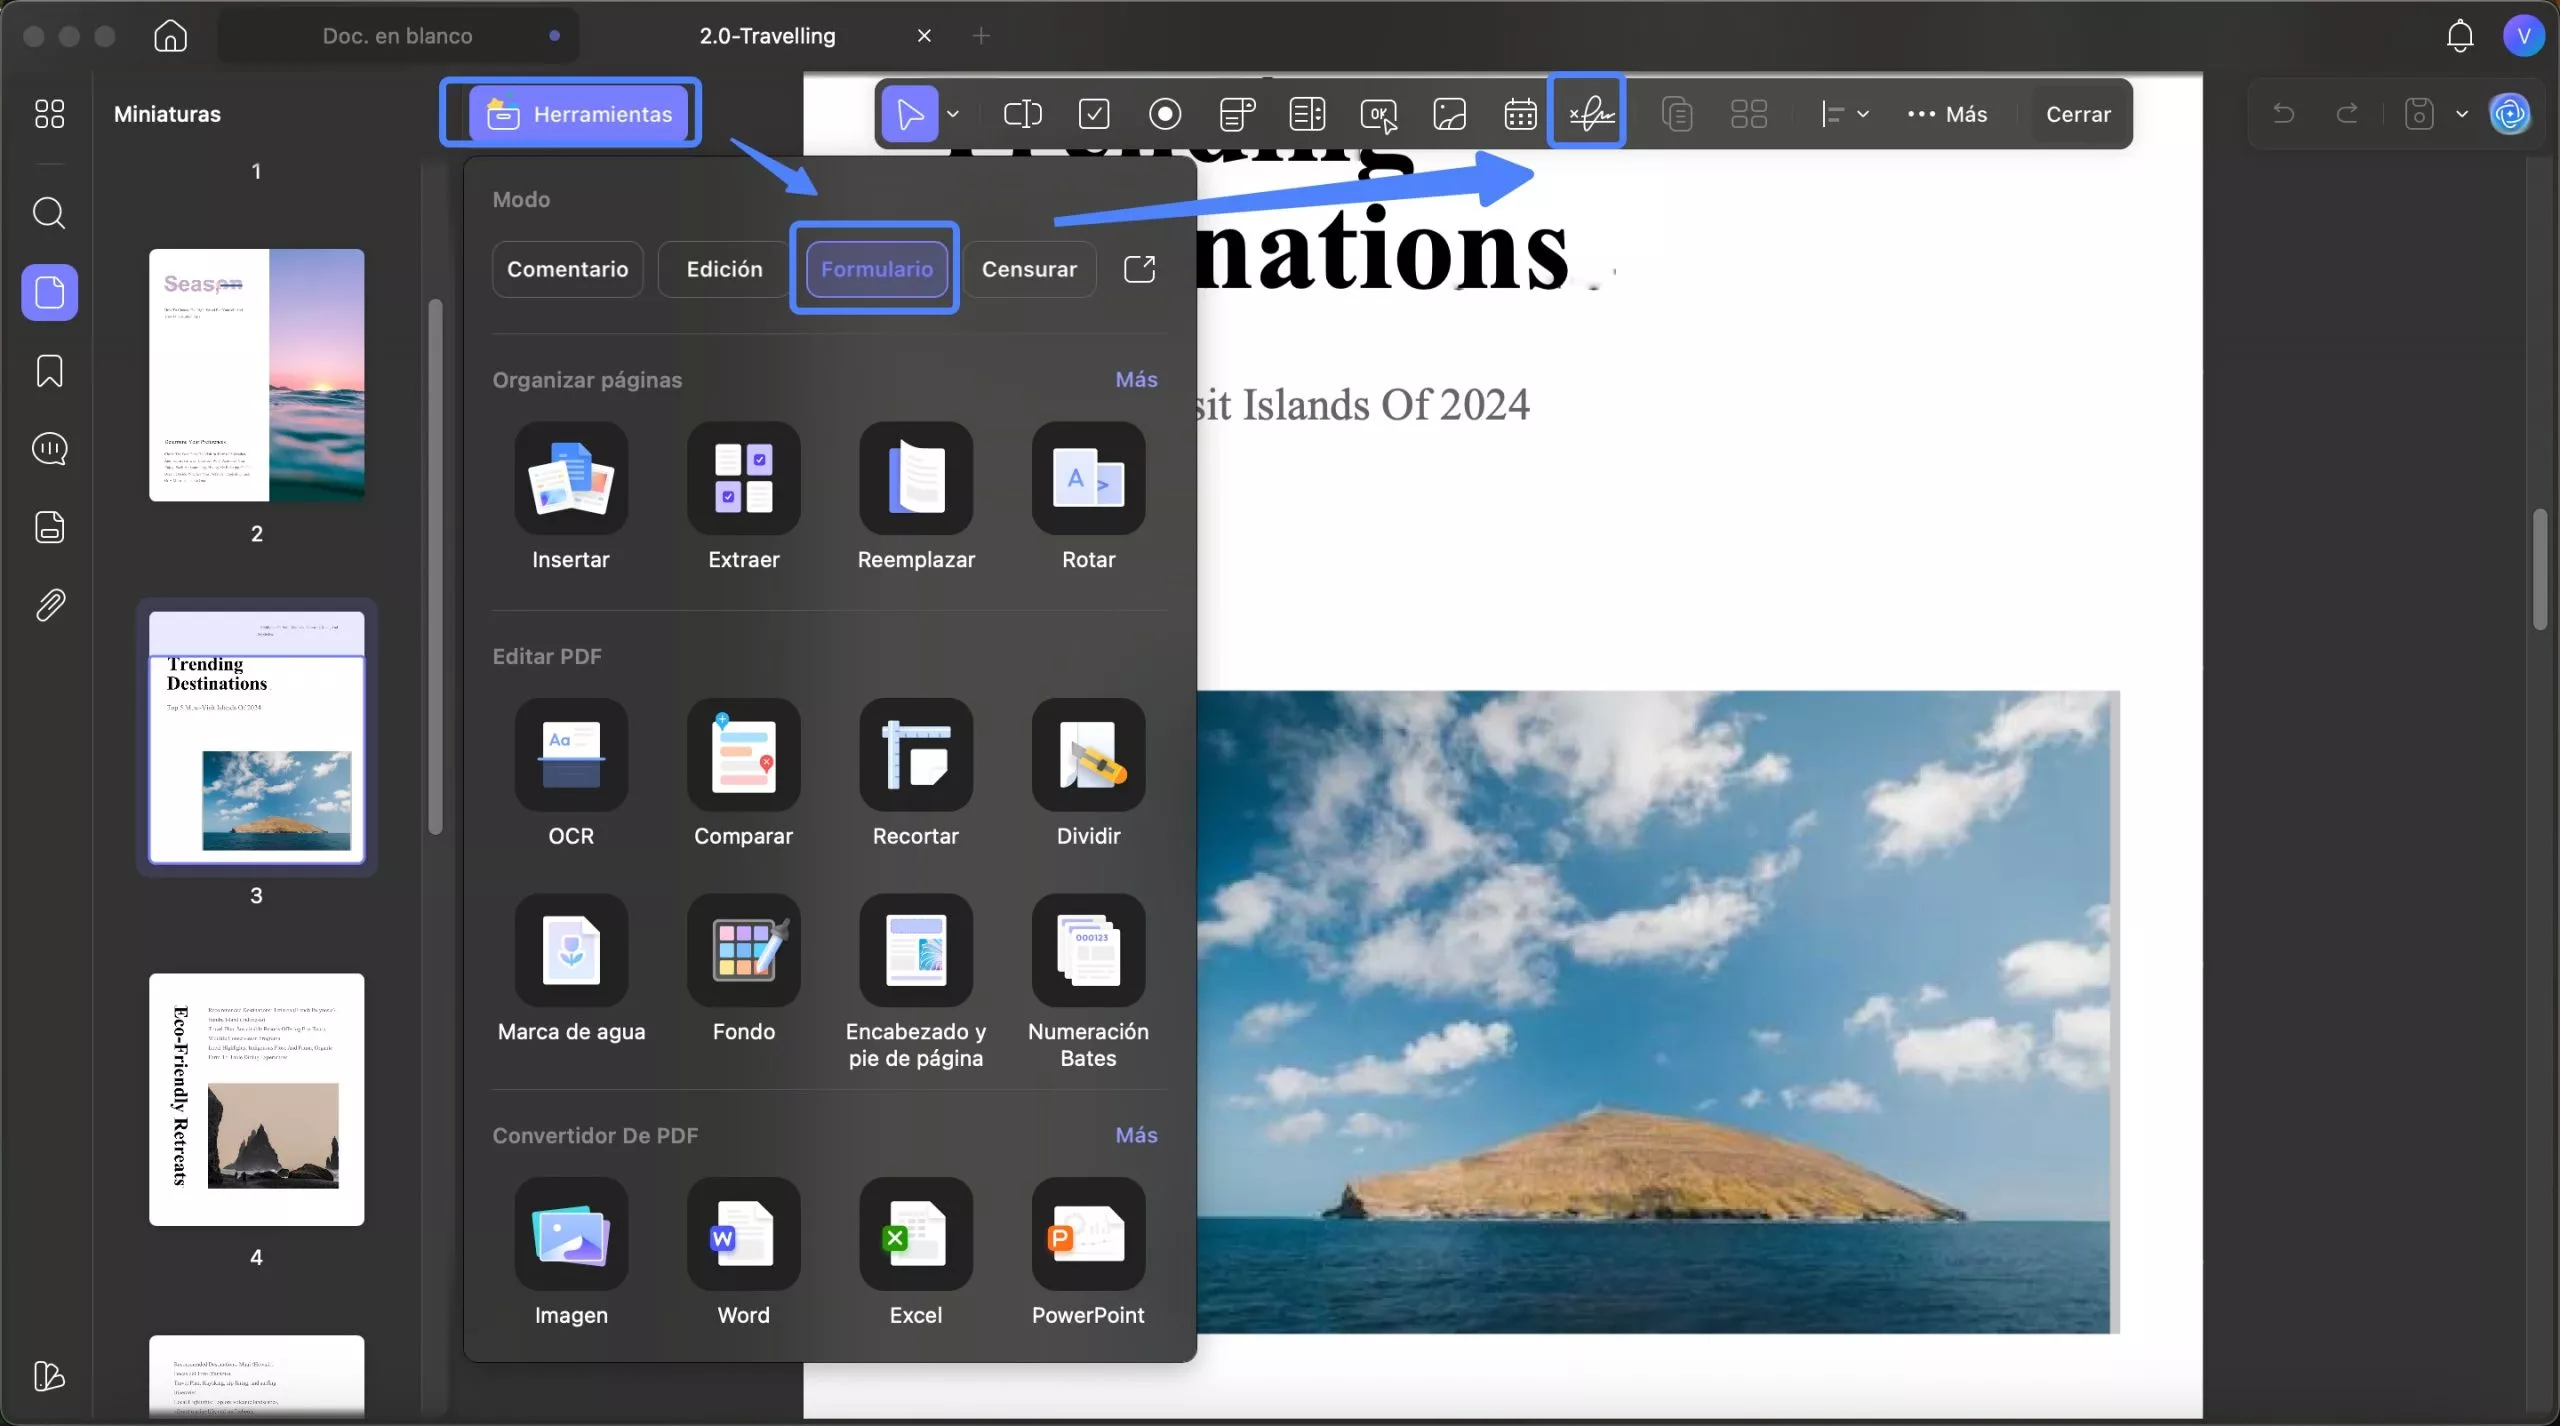2560x1426 pixels.
Task: Click Cerrar to exit form mode
Action: click(x=2078, y=114)
